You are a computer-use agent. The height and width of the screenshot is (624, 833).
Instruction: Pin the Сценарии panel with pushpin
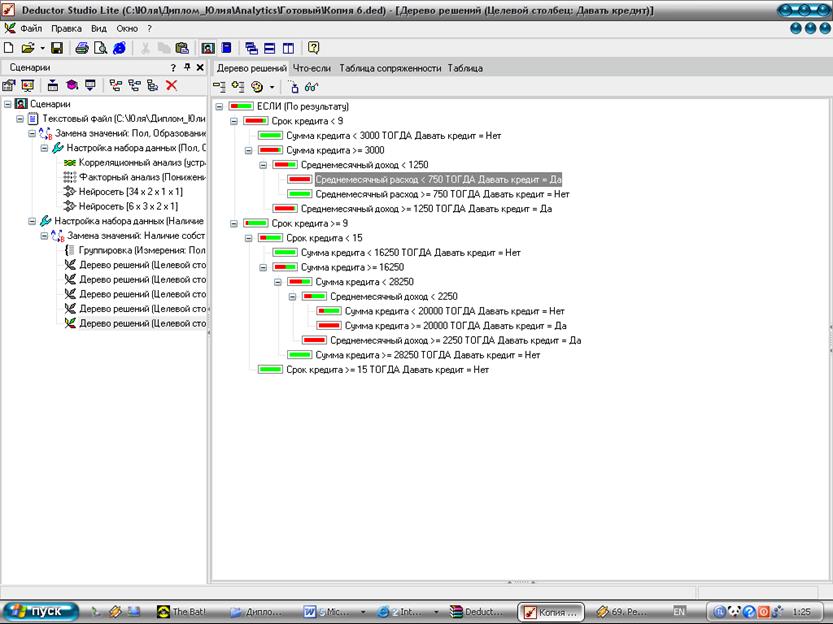(186, 68)
